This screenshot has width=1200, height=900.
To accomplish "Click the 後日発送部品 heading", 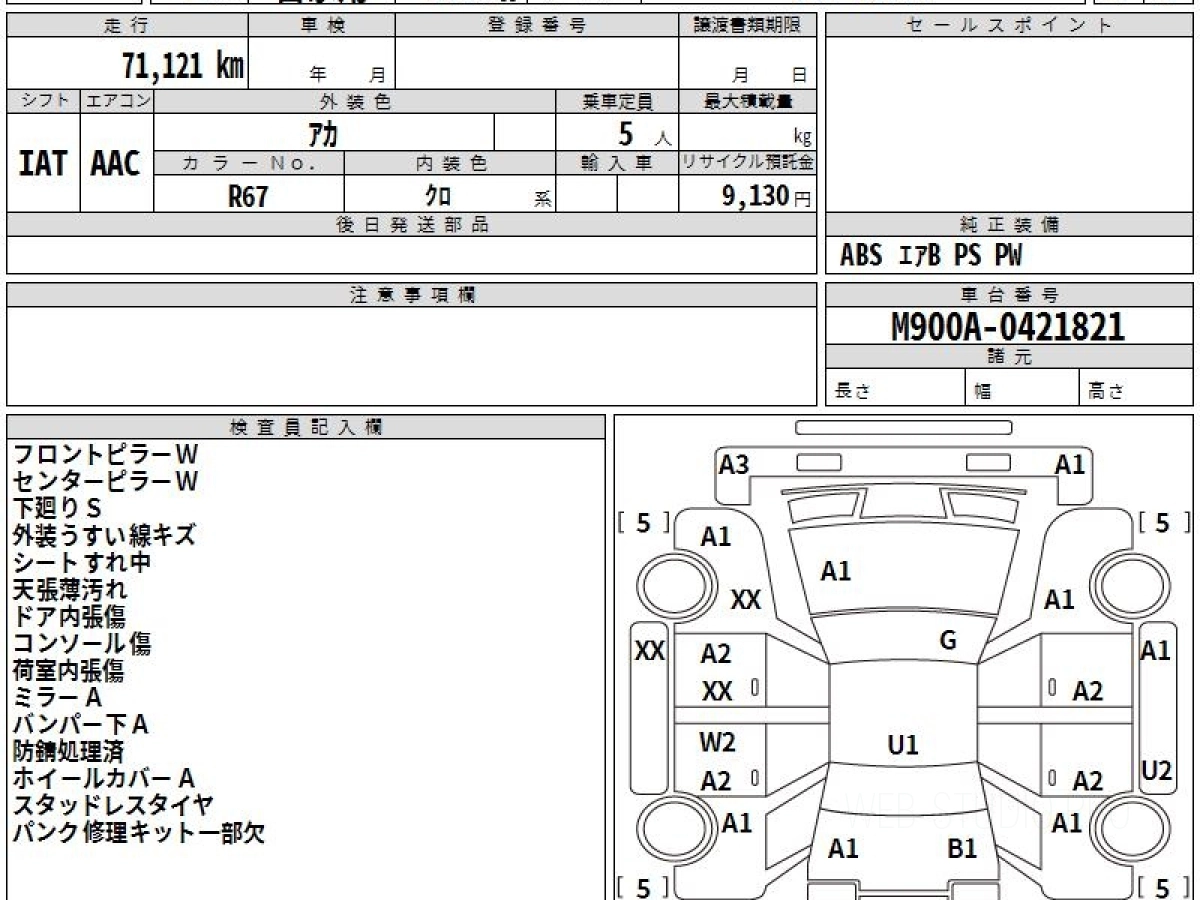I will (411, 225).
